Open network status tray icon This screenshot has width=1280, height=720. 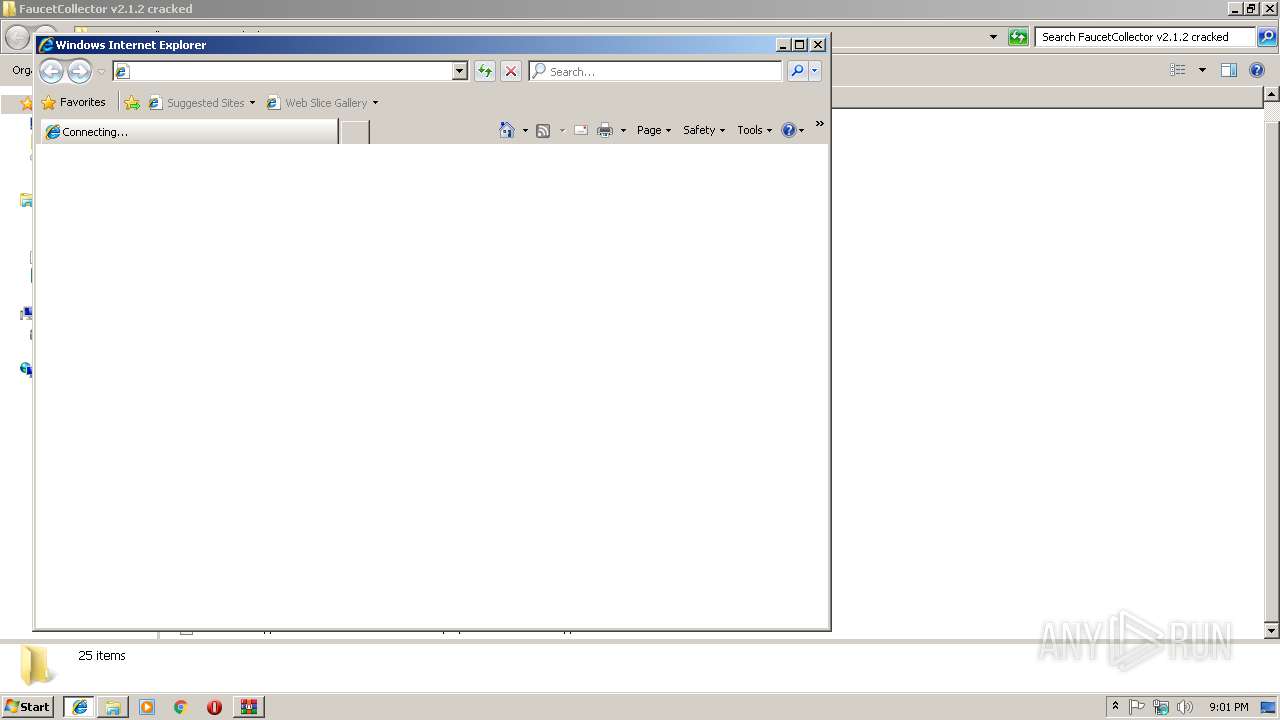pos(1161,706)
